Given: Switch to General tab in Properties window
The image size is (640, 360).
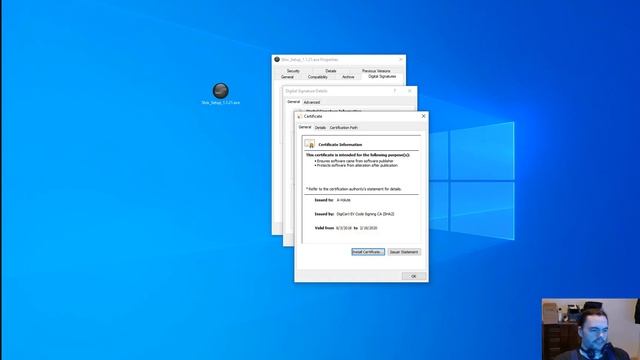Looking at the screenshot, I should (287, 77).
